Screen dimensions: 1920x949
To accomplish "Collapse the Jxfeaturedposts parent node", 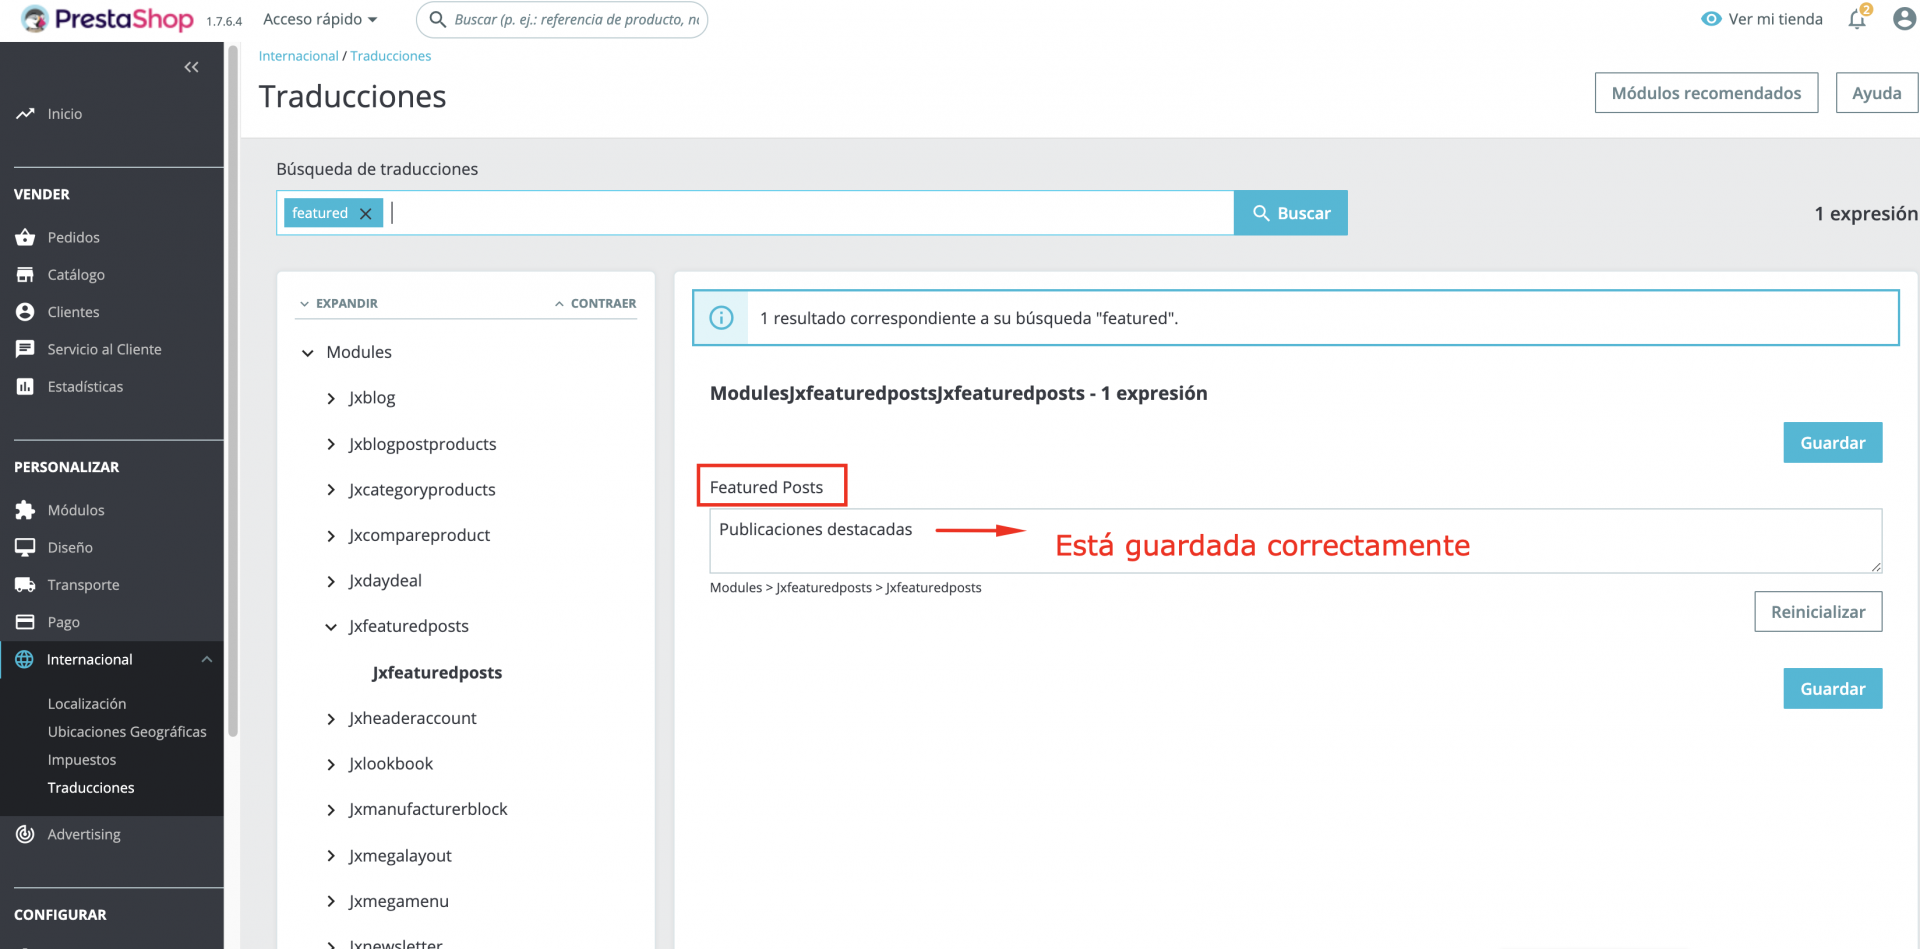I will tap(331, 627).
